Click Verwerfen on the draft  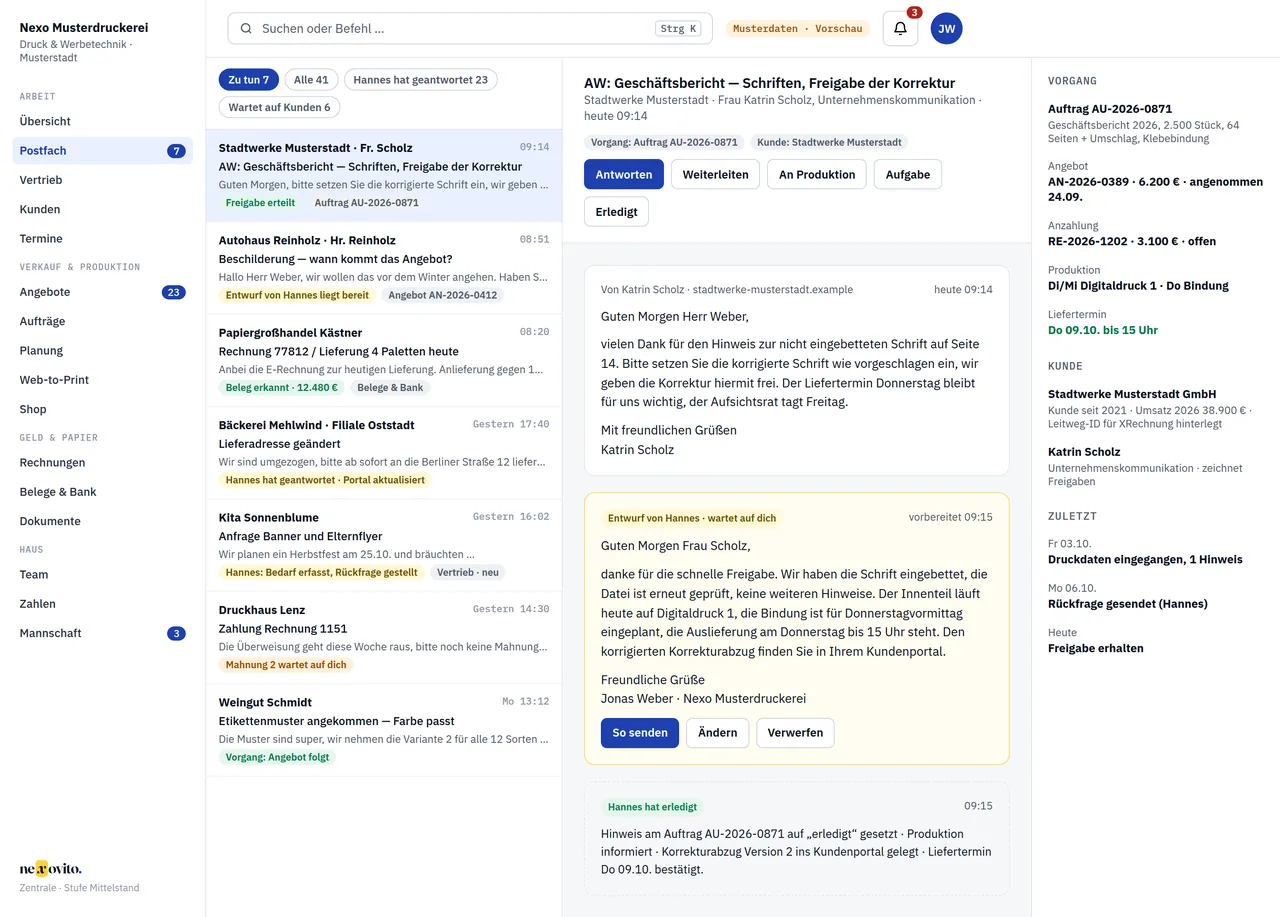tap(795, 733)
